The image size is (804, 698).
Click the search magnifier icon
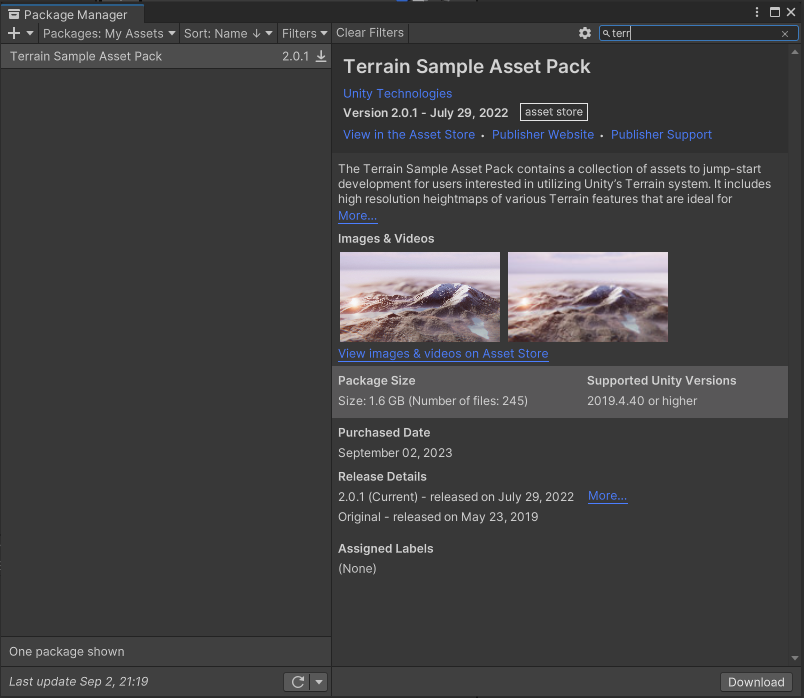(606, 33)
